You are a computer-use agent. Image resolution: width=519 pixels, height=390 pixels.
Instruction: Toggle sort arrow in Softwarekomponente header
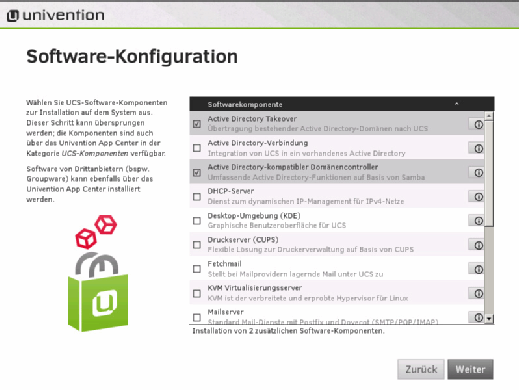[x=456, y=104]
